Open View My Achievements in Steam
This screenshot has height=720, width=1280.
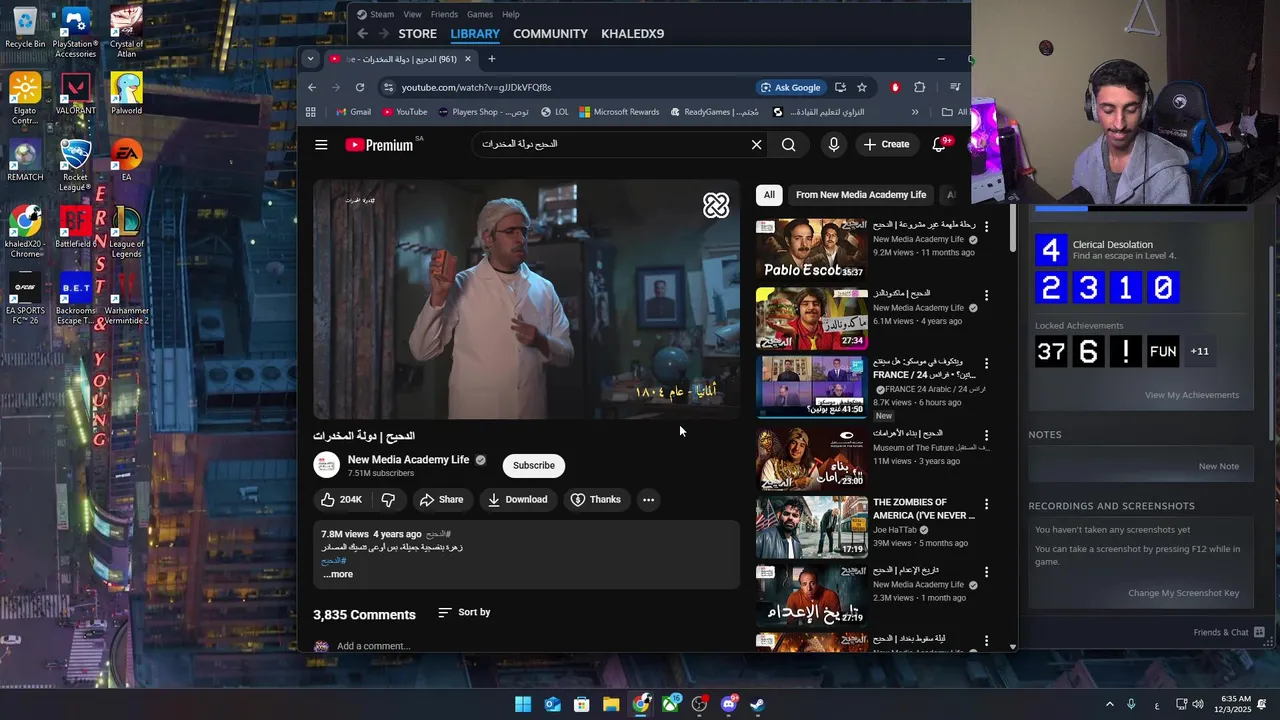point(1191,395)
